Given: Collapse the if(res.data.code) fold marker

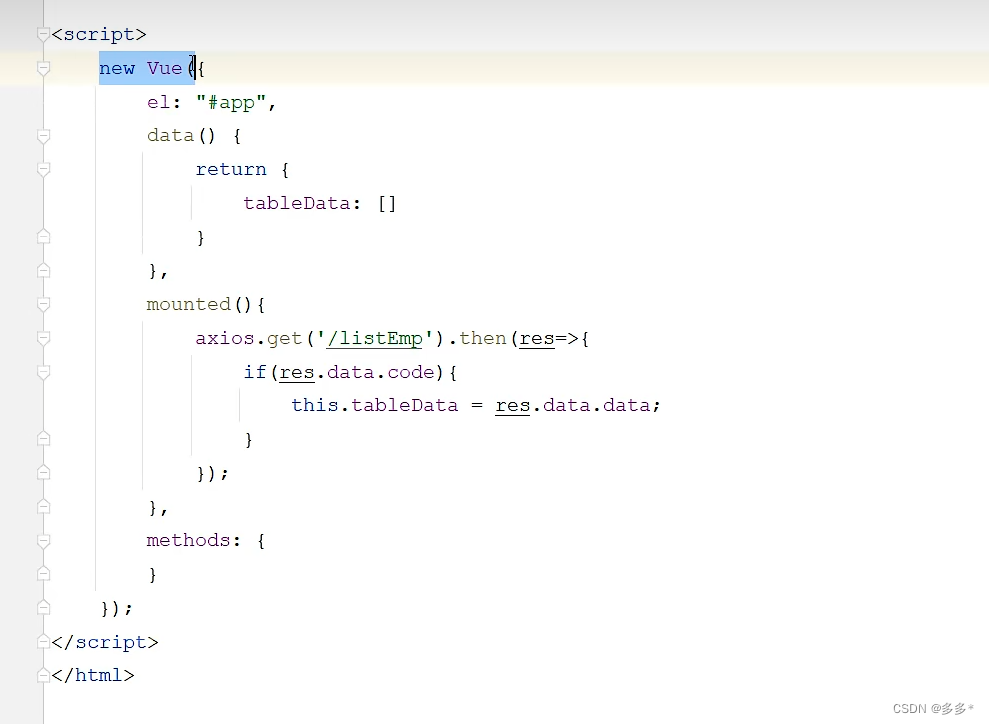Looking at the screenshot, I should (44, 372).
